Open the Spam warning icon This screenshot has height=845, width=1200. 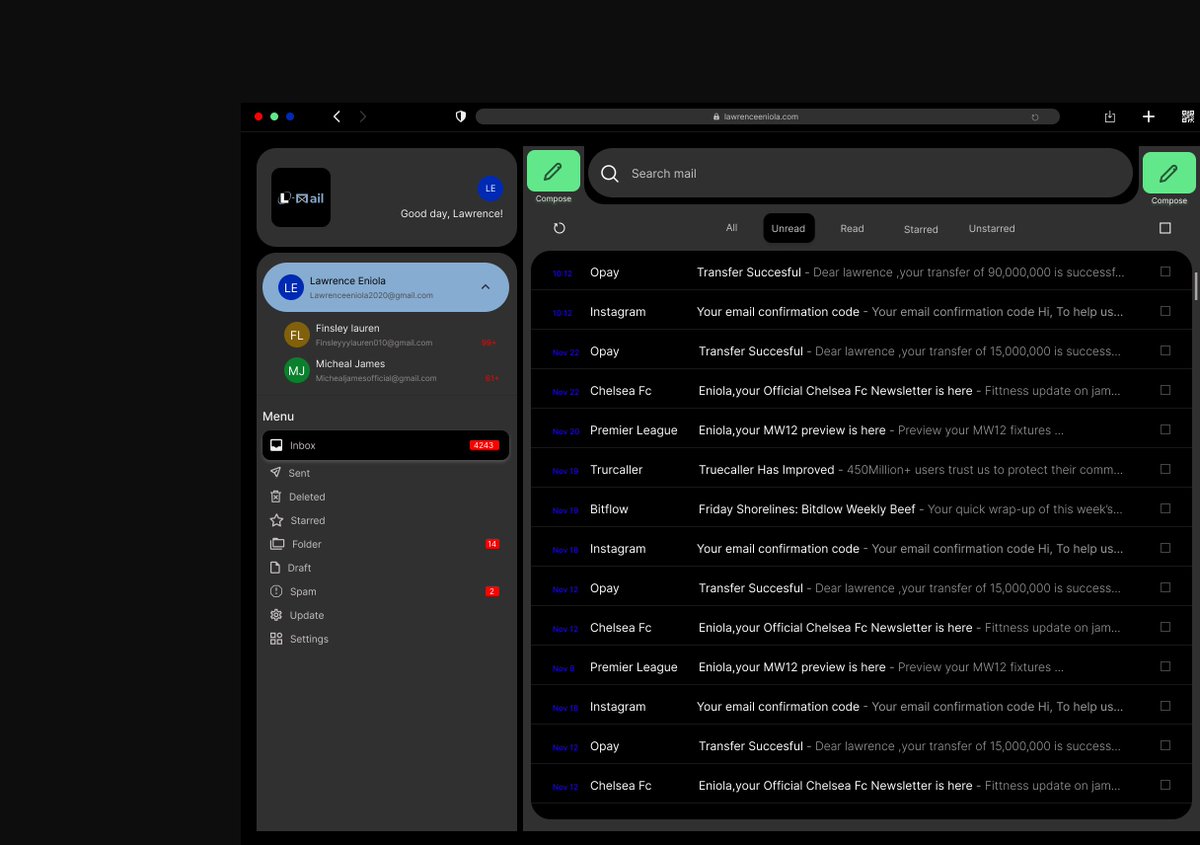pyautogui.click(x=276, y=591)
